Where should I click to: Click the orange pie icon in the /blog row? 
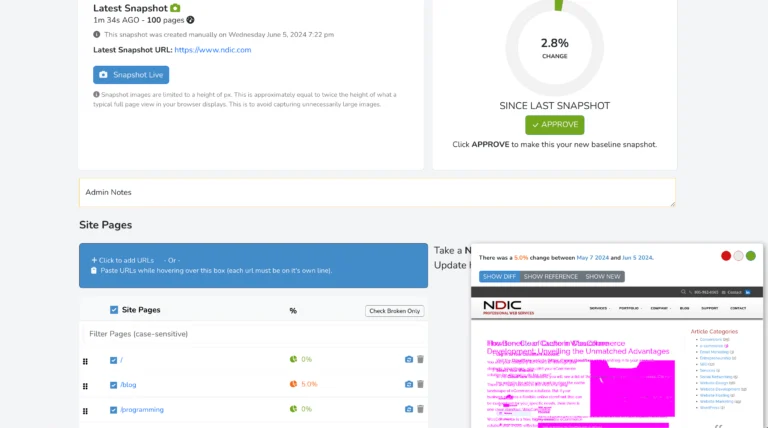pos(293,384)
